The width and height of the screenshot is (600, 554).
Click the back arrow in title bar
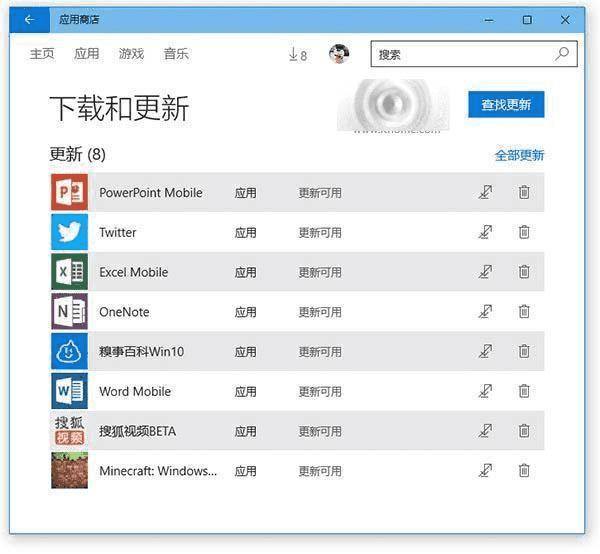[x=29, y=20]
